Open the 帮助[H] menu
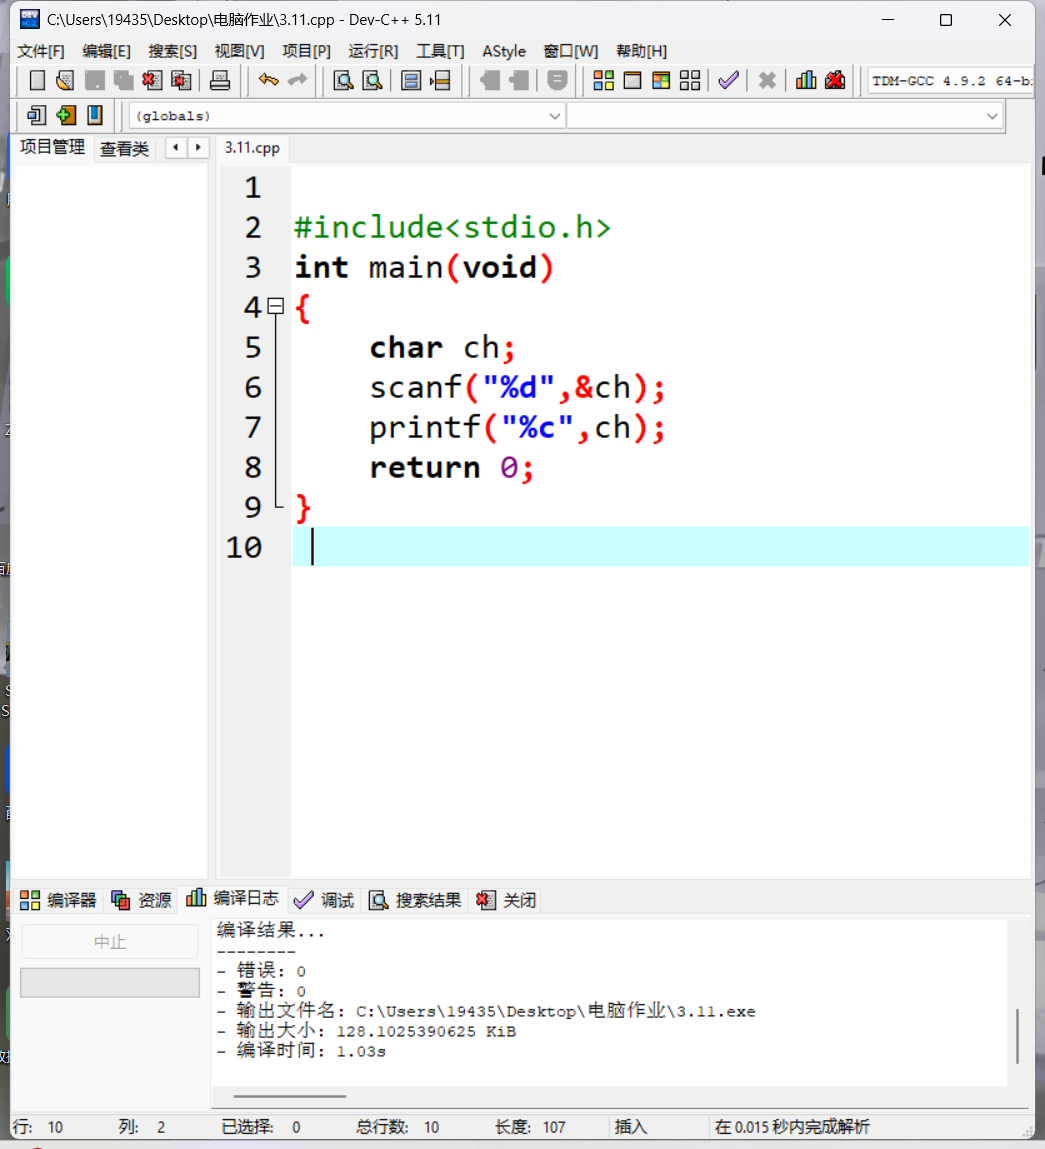 641,51
